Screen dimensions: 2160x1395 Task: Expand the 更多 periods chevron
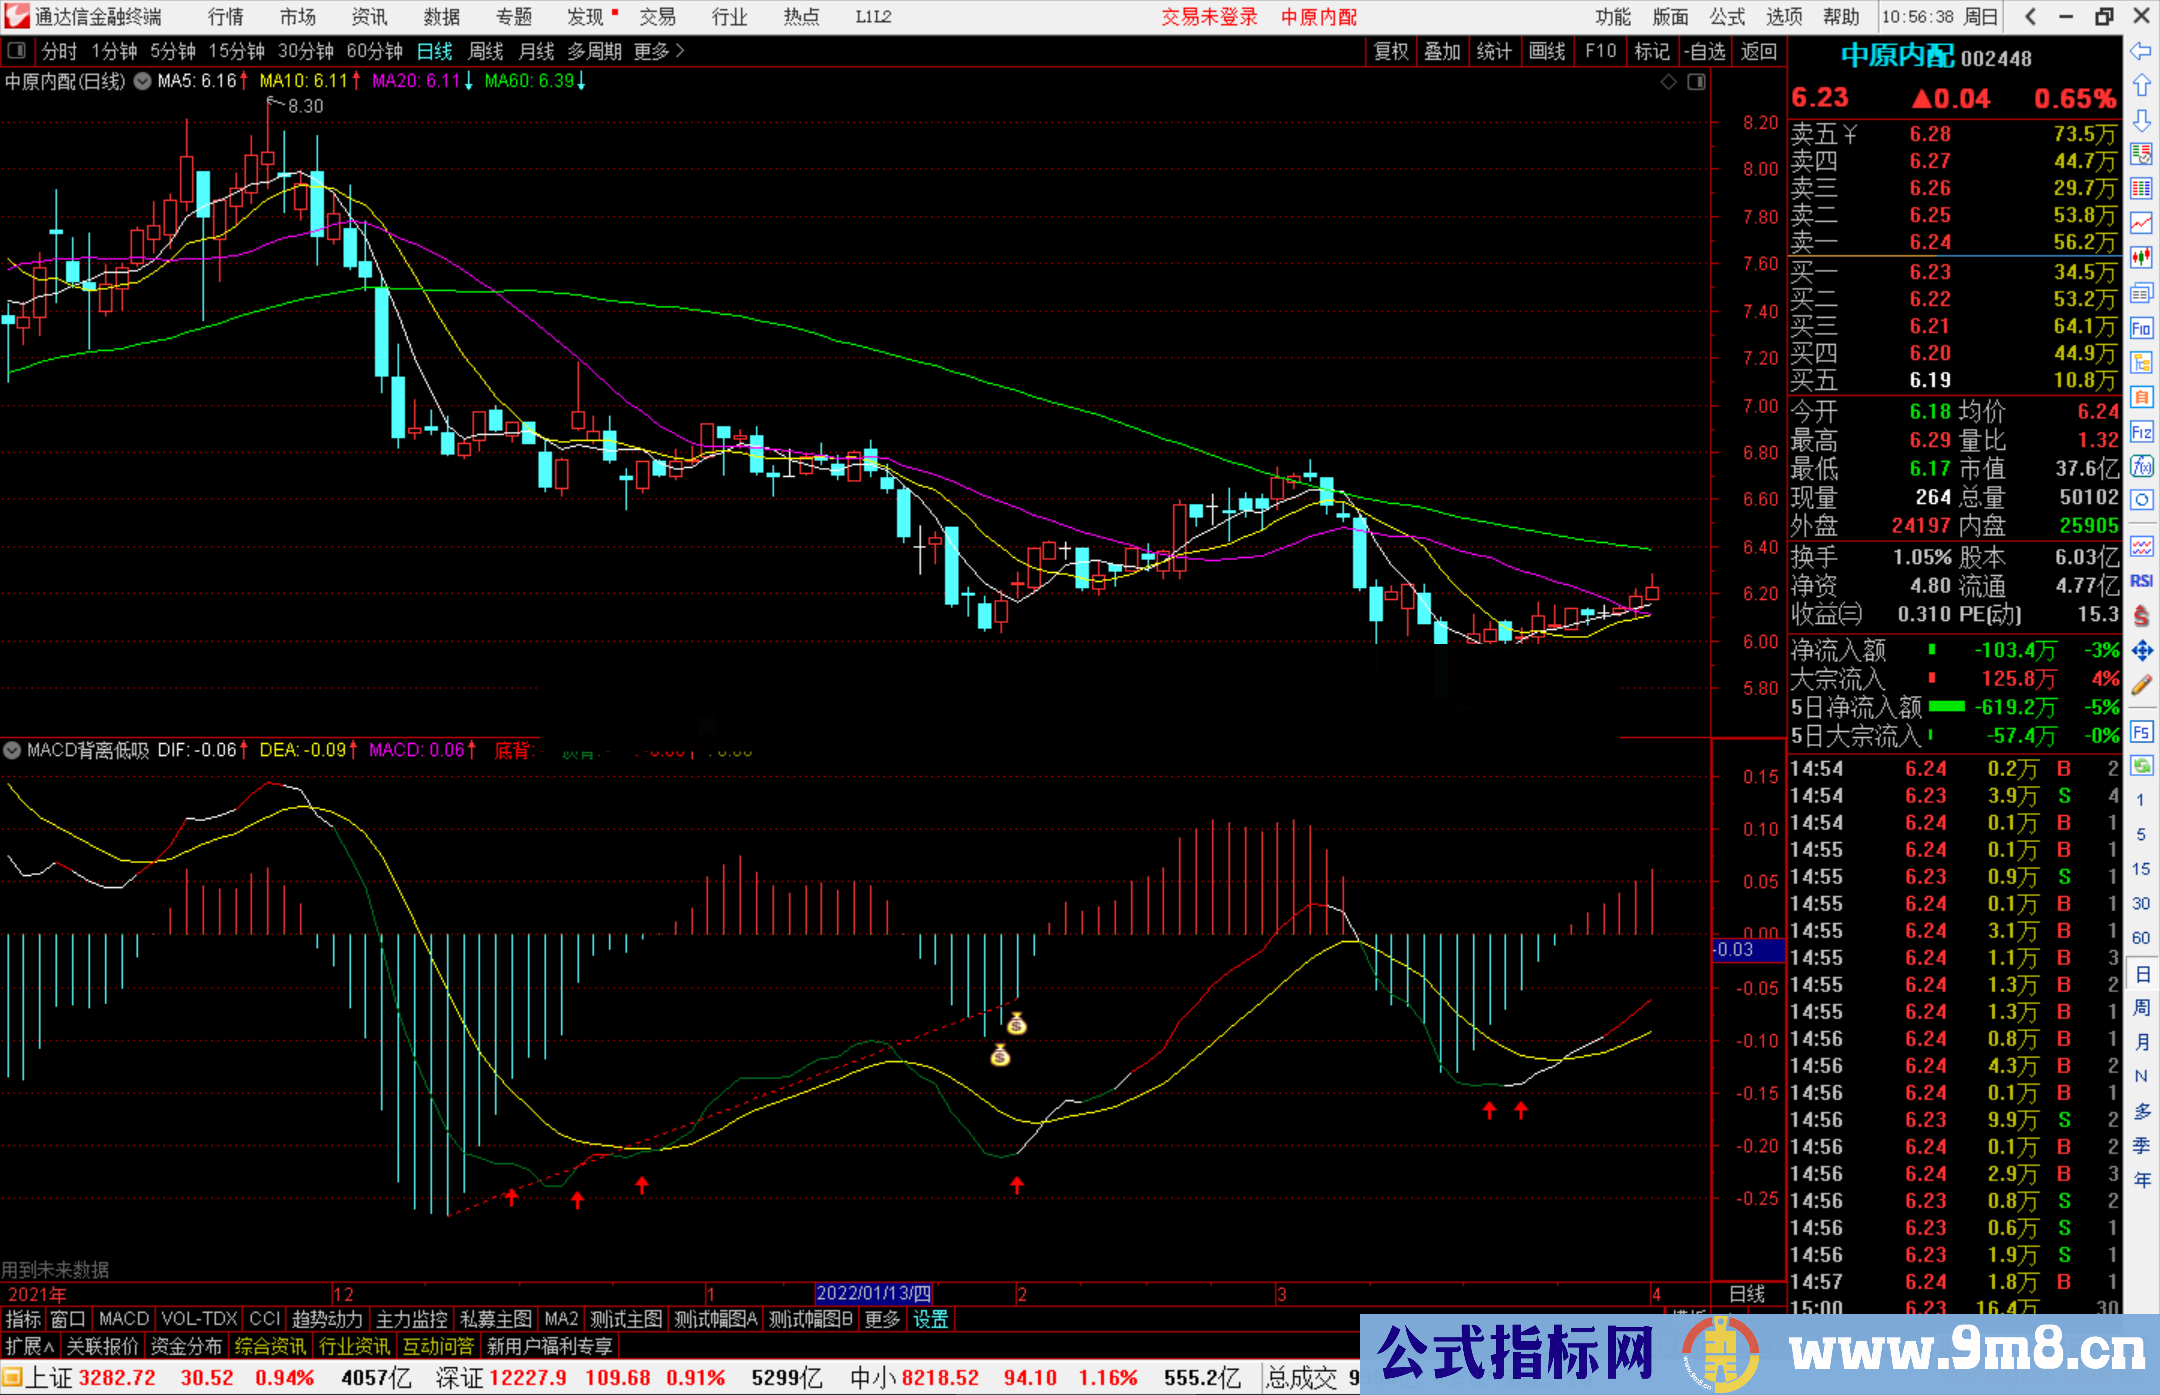pos(680,51)
